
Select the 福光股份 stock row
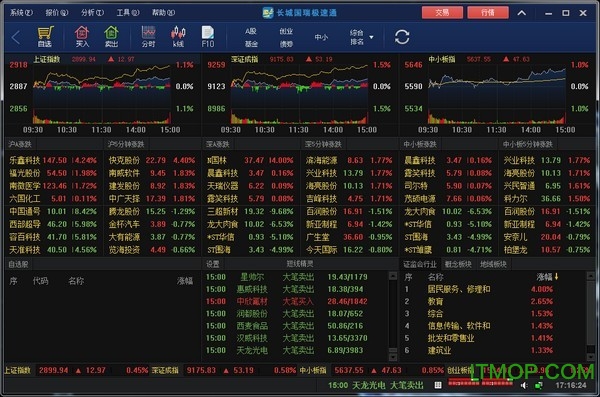pos(53,173)
